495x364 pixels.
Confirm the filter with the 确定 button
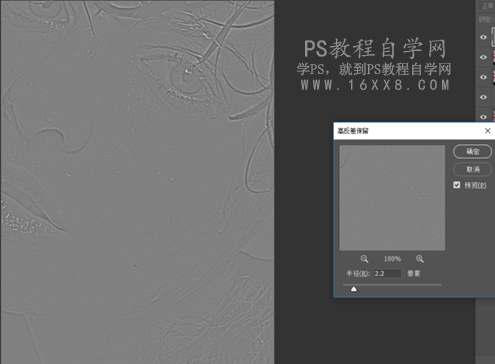coord(472,151)
